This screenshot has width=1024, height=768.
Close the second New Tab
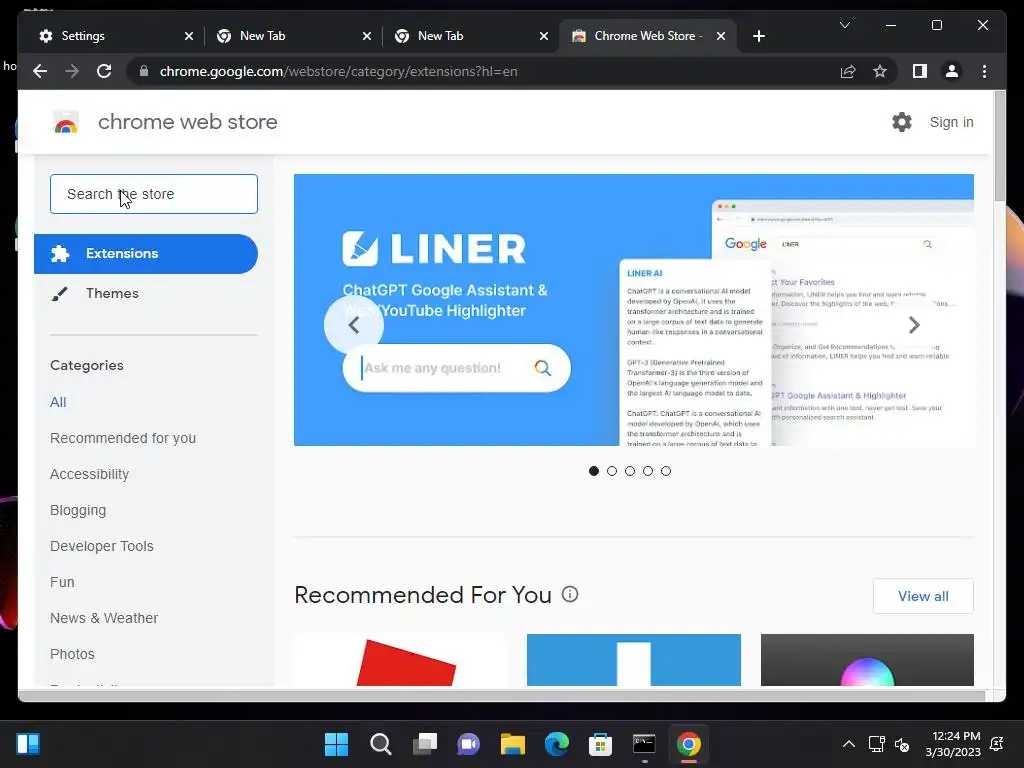pos(543,36)
